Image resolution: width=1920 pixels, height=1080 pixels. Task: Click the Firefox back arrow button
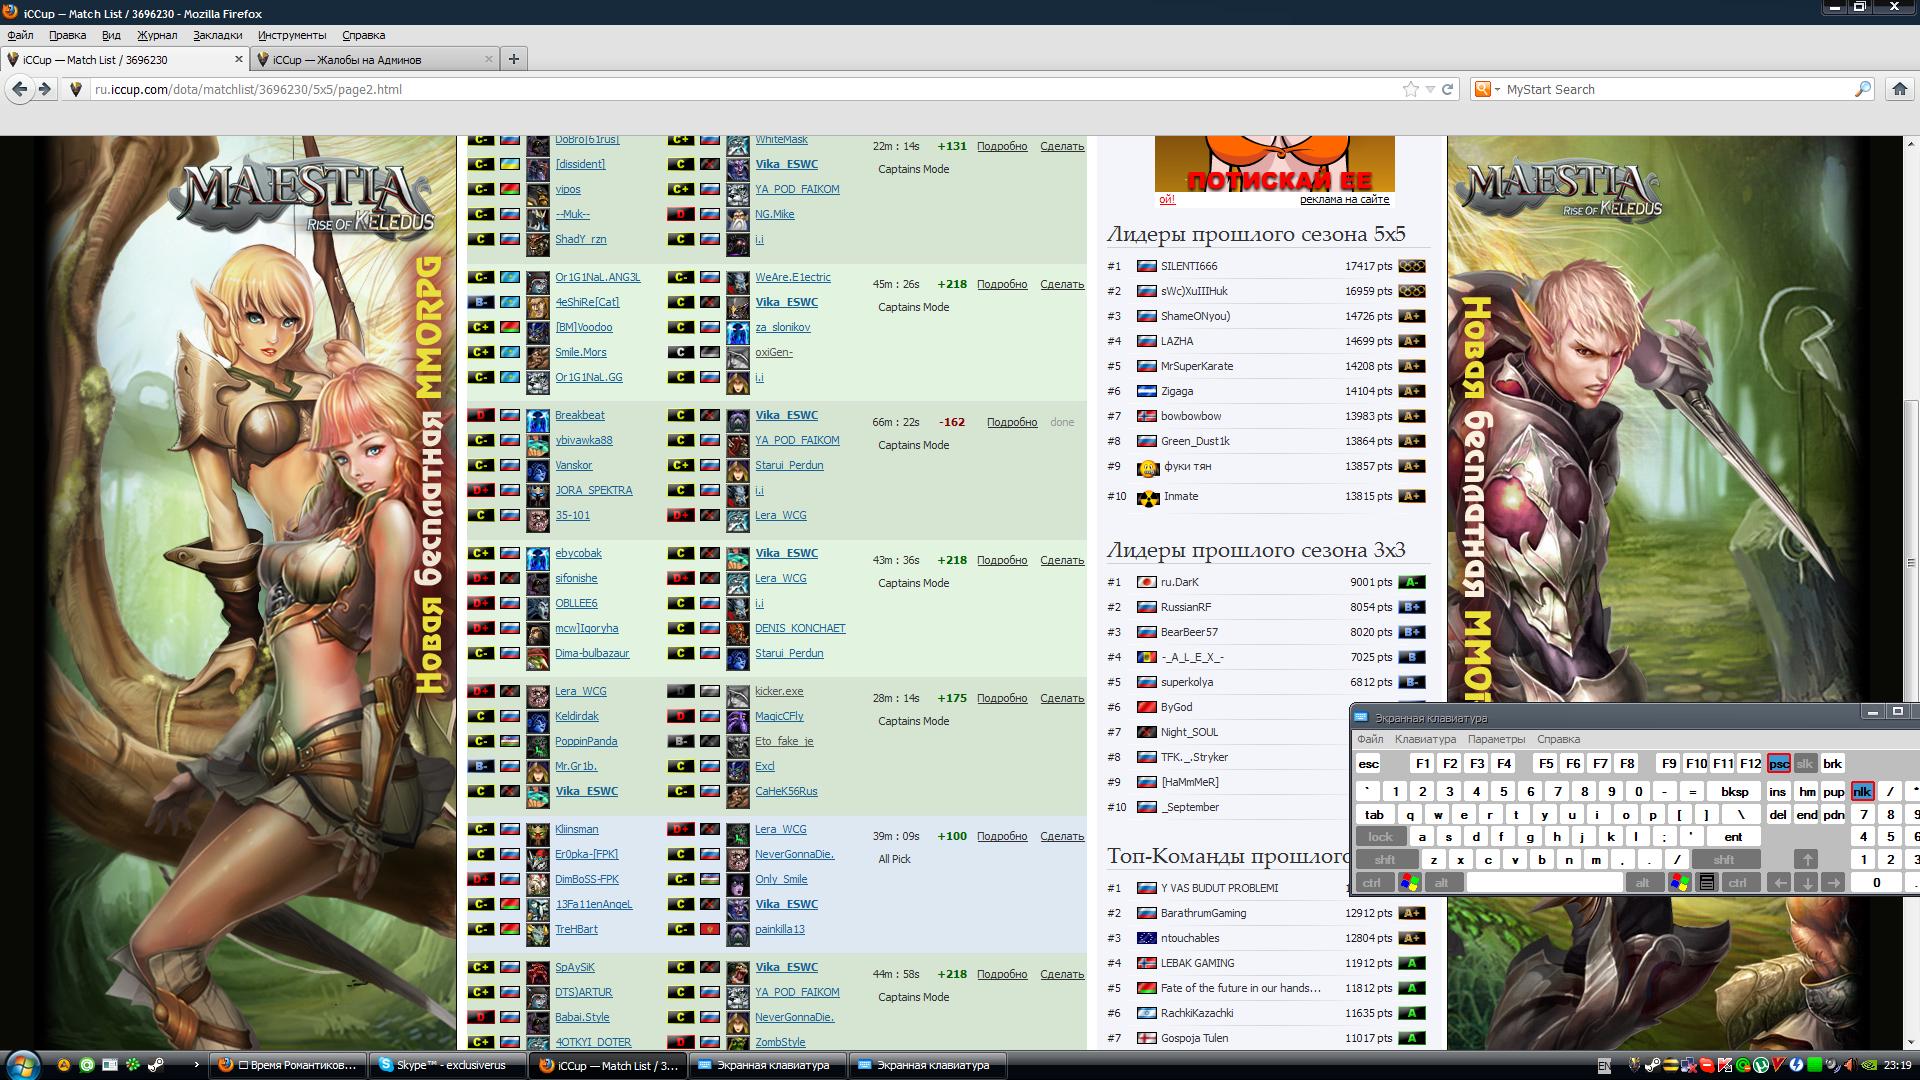(19, 89)
